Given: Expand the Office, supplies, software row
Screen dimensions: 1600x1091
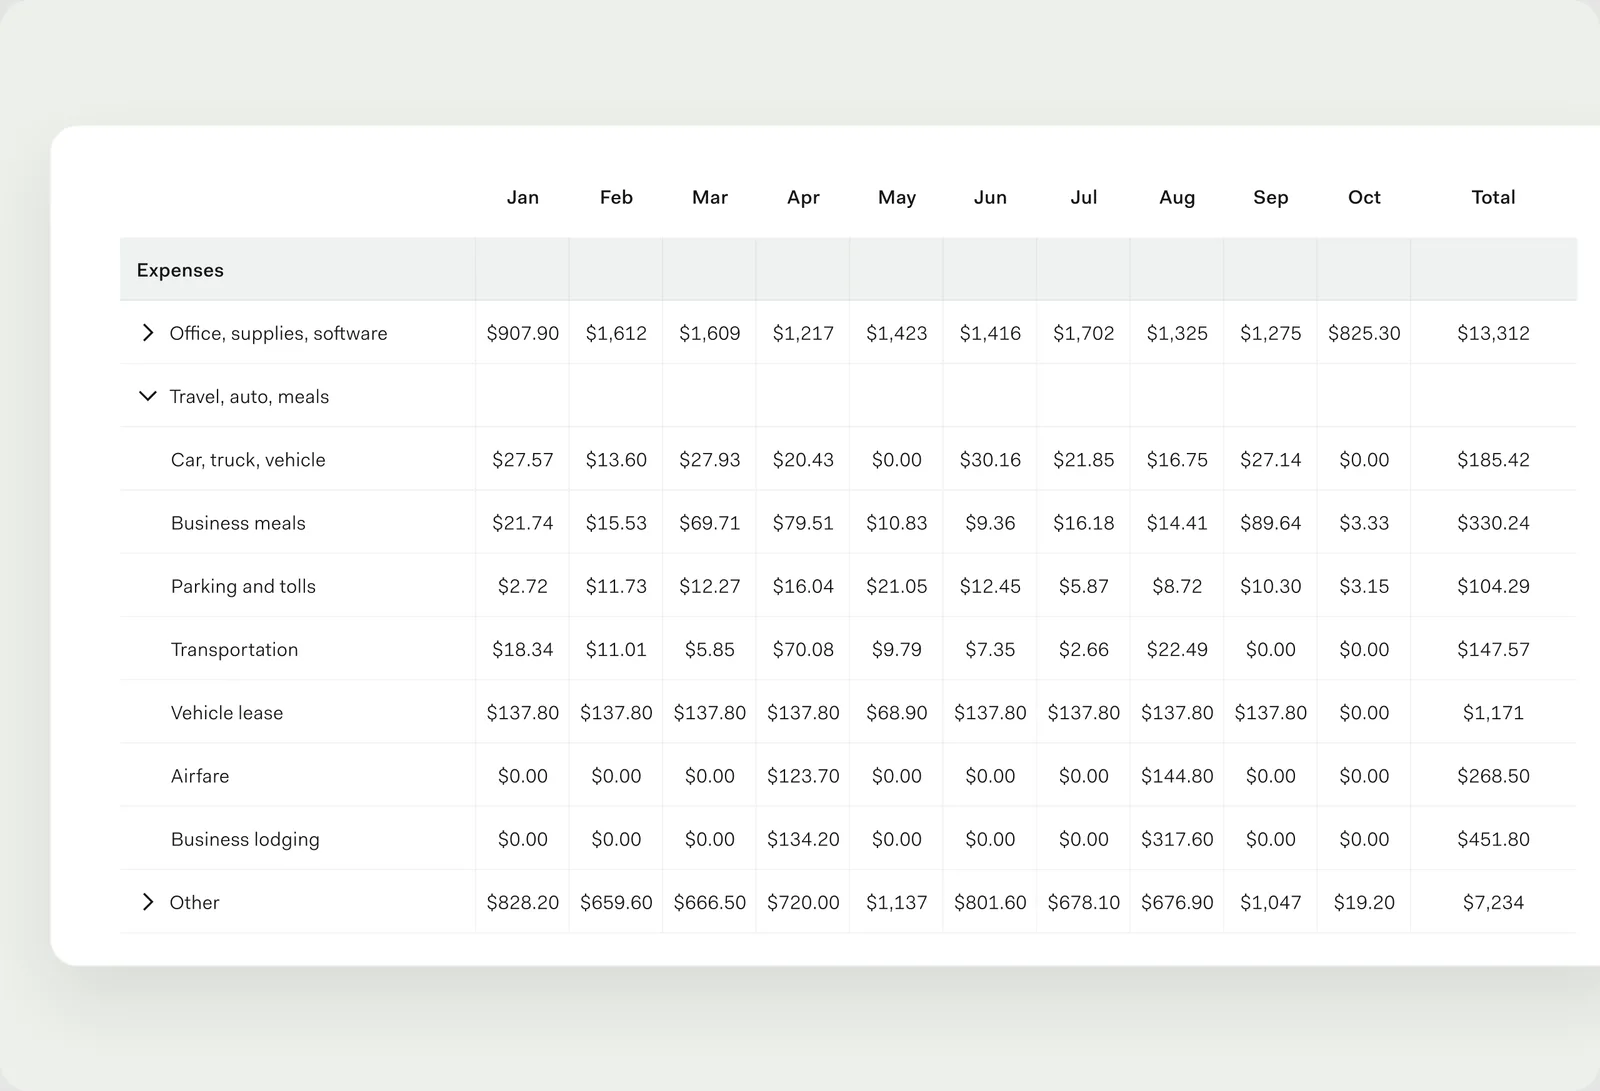Looking at the screenshot, I should (148, 333).
